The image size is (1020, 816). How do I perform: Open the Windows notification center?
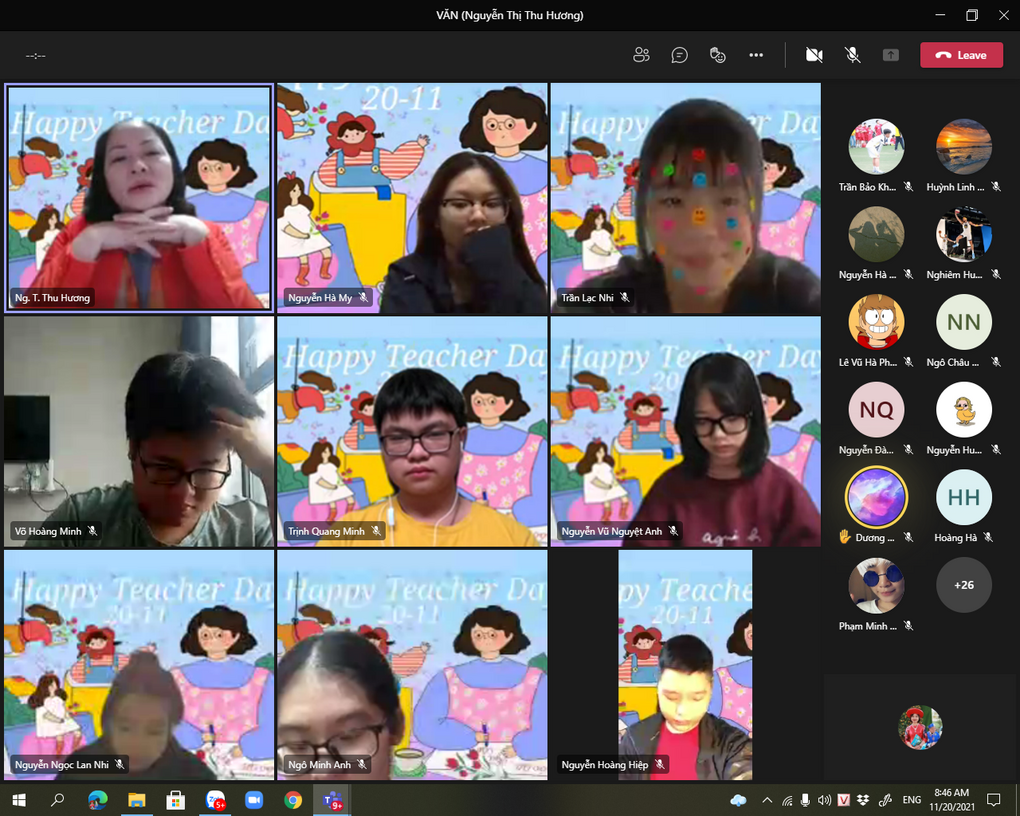pyautogui.click(x=994, y=800)
